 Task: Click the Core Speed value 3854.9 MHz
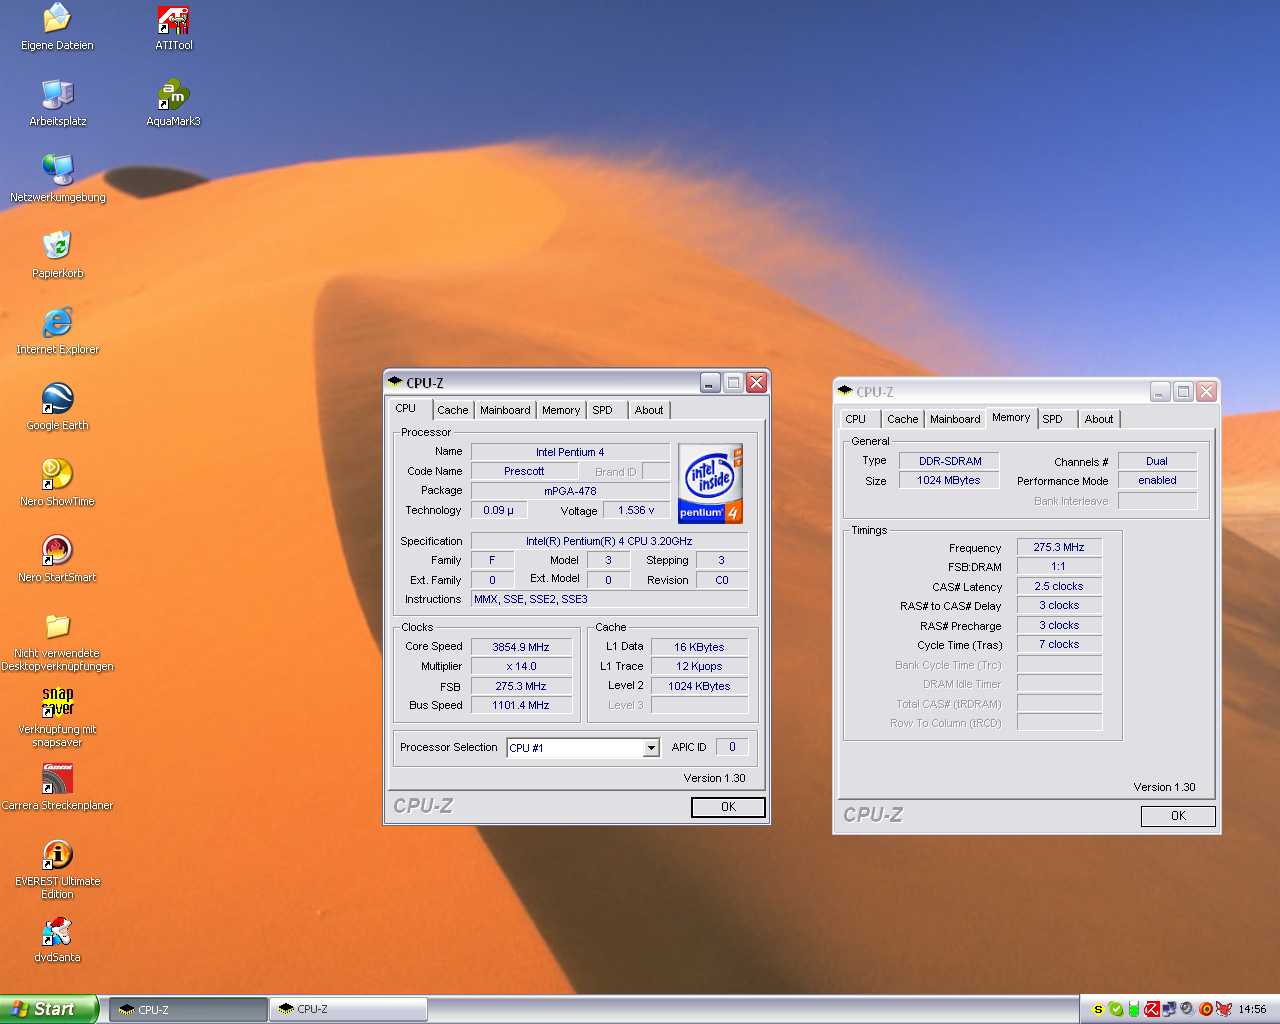tap(521, 647)
